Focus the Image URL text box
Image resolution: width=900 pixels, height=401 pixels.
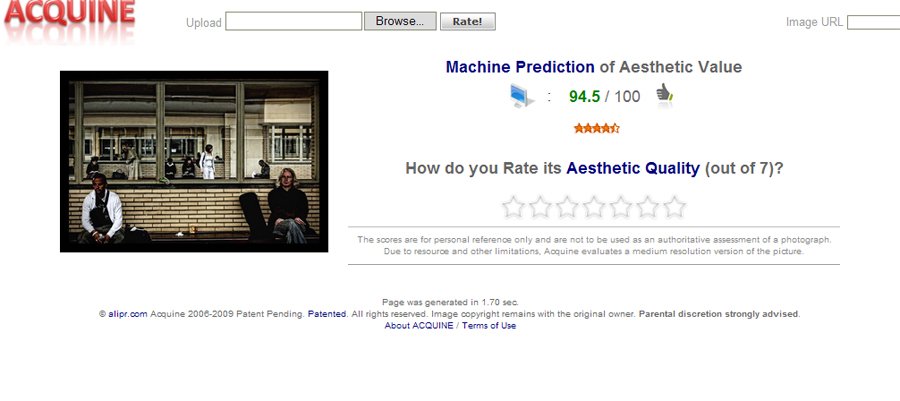point(873,22)
